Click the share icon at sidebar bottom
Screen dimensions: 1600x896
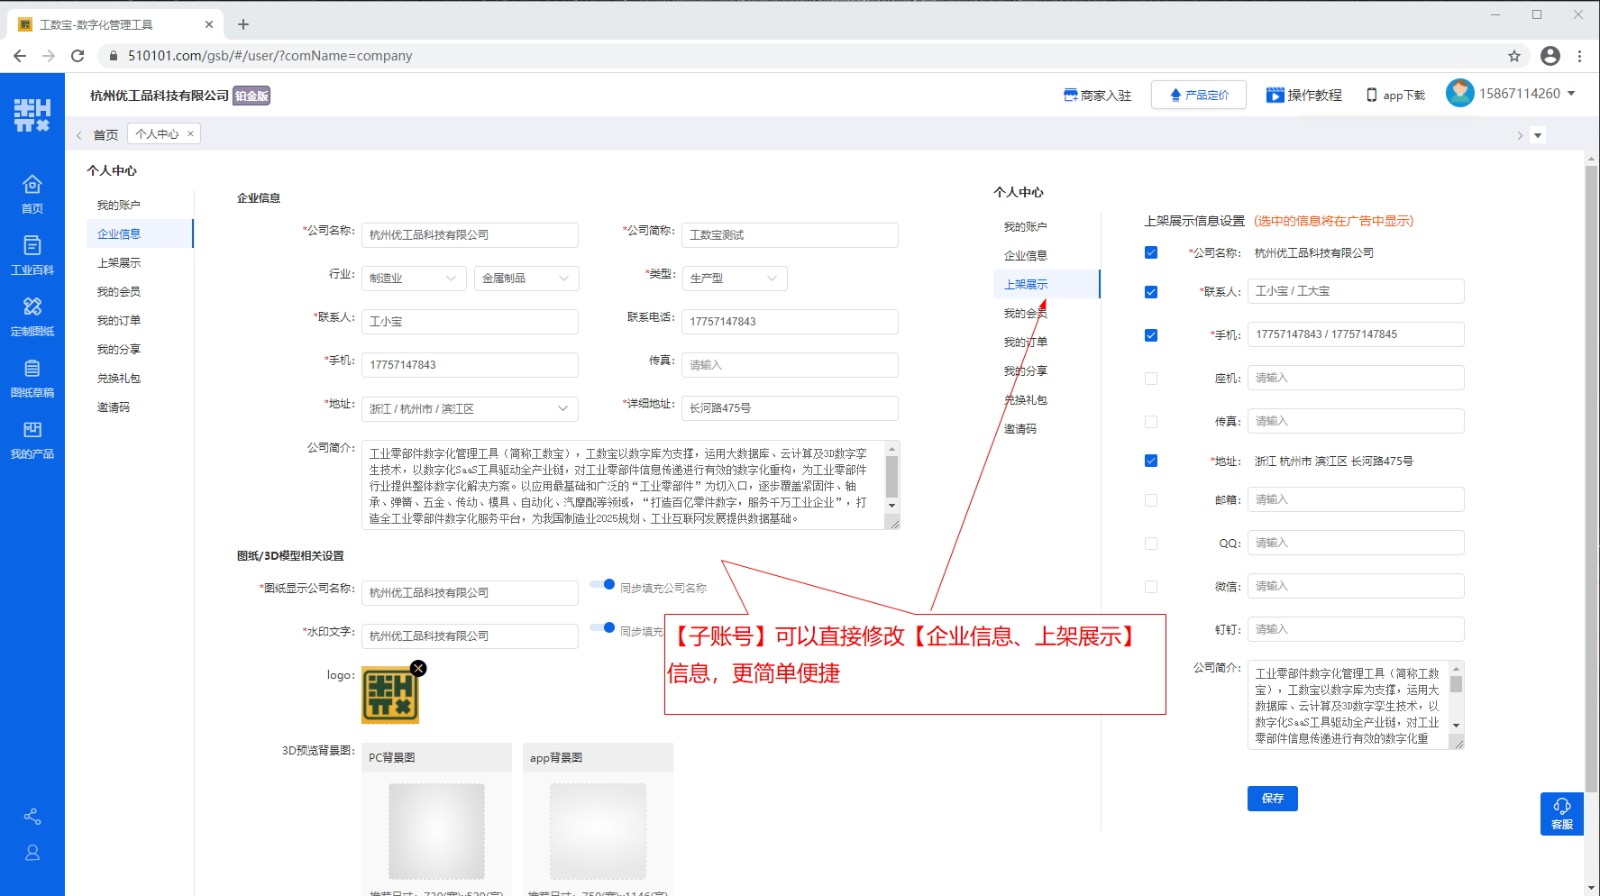click(x=32, y=816)
